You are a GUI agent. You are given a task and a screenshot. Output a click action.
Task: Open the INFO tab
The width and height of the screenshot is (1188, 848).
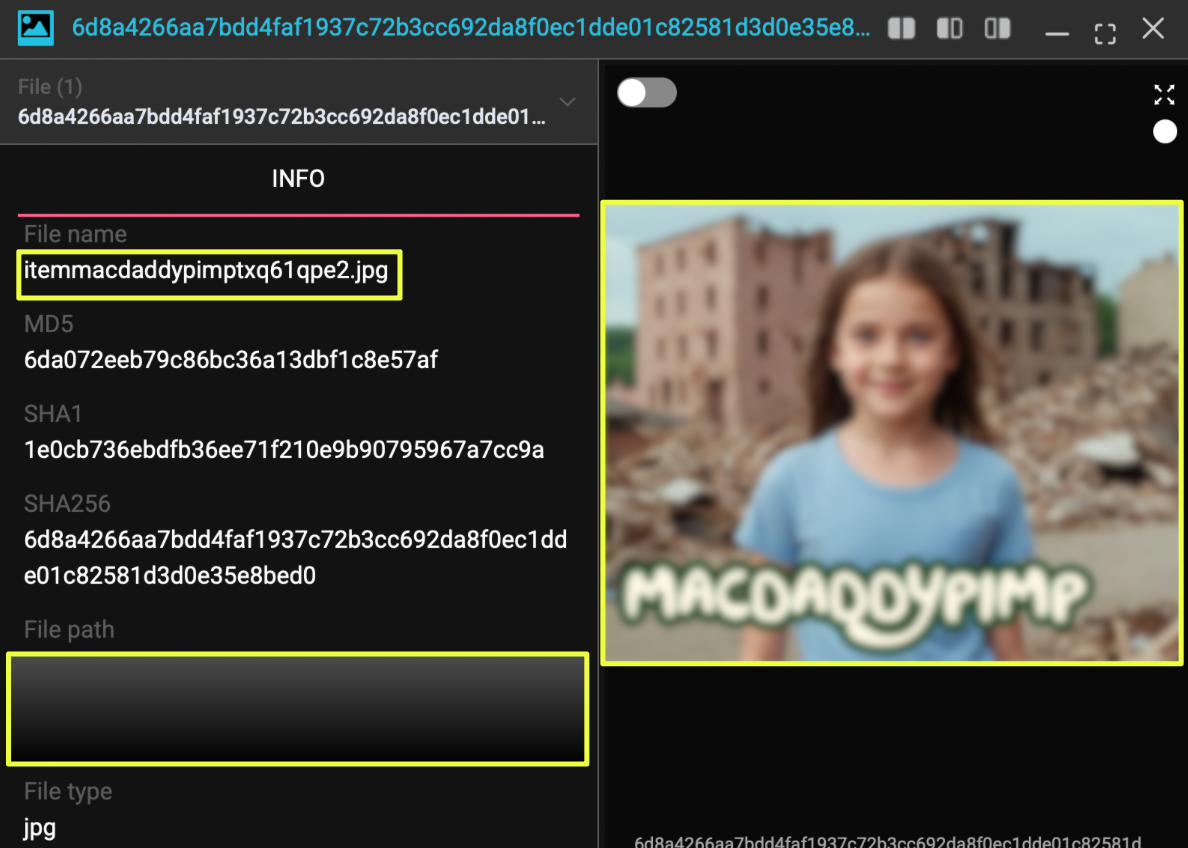[x=298, y=179]
